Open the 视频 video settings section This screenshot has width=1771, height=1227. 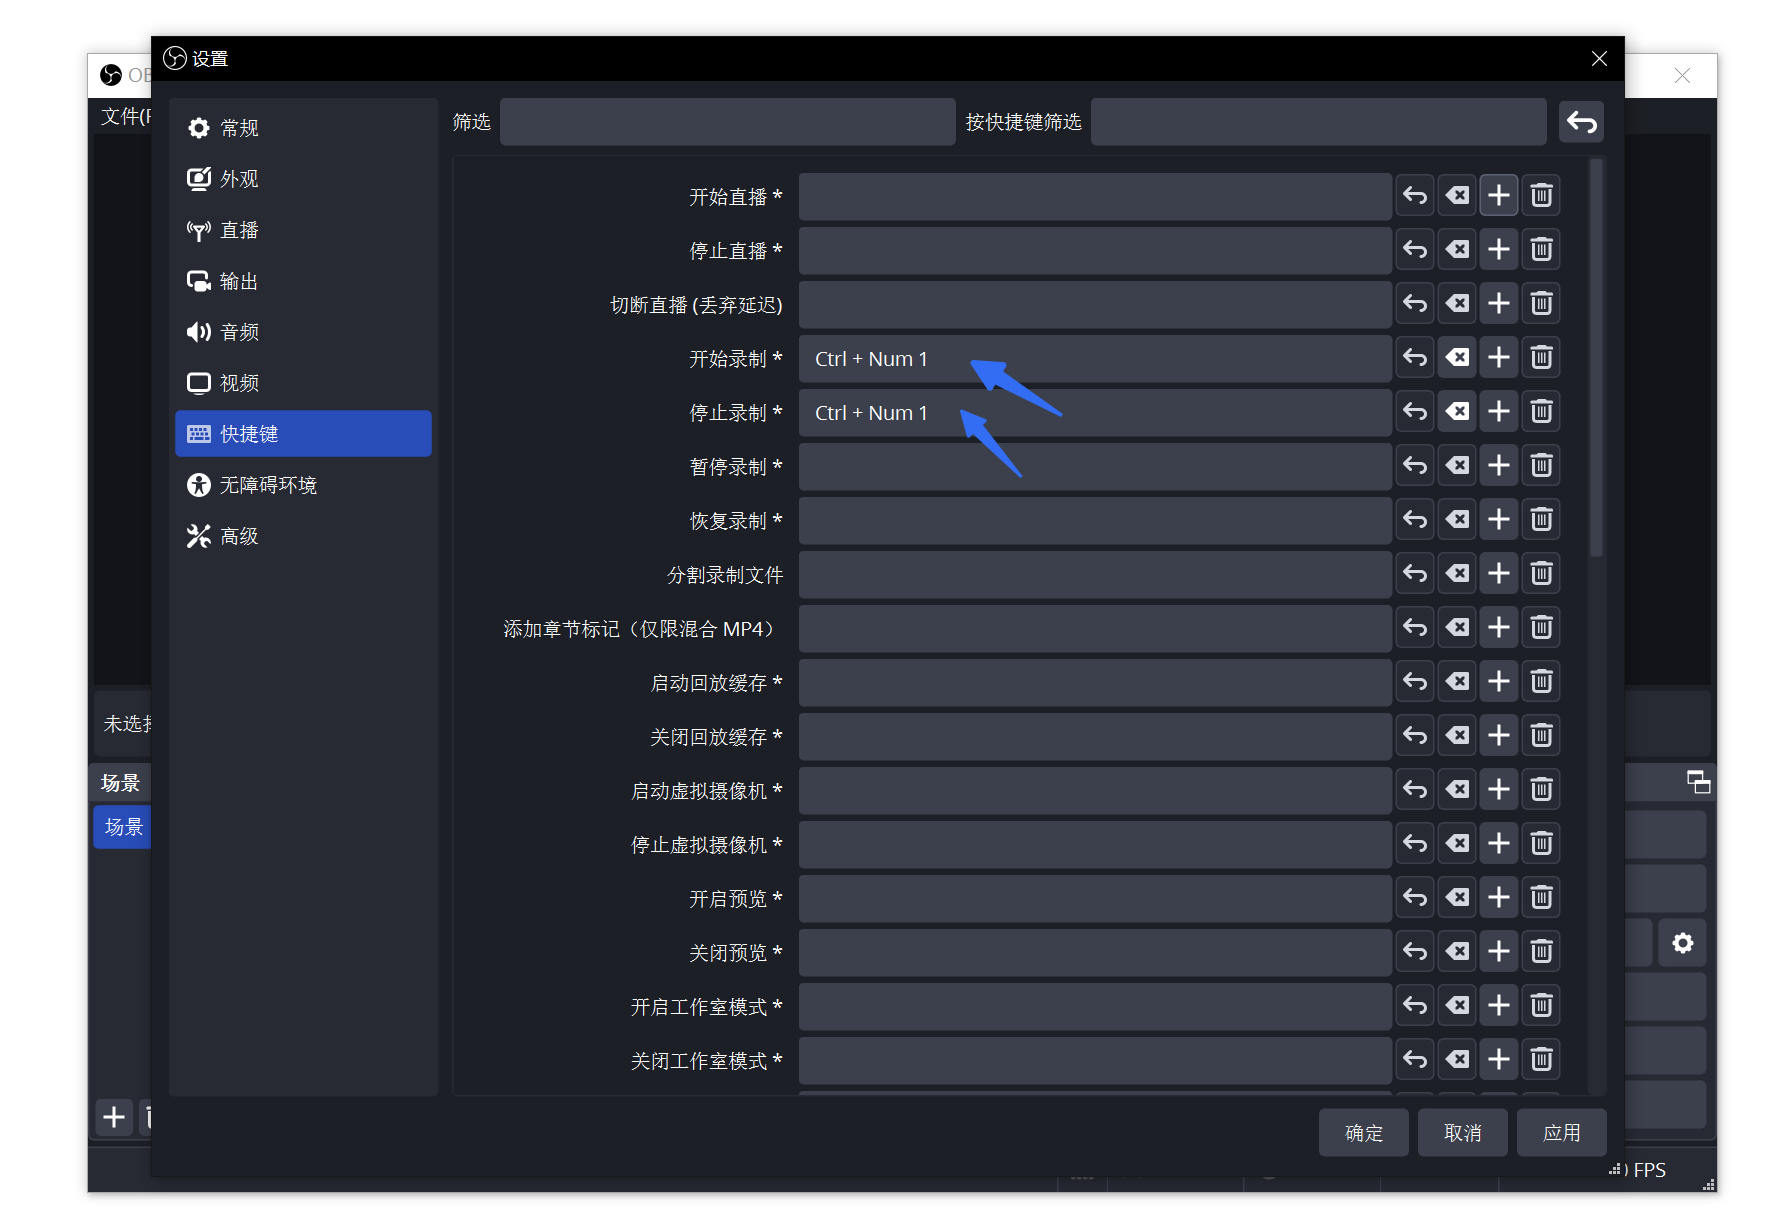point(303,383)
